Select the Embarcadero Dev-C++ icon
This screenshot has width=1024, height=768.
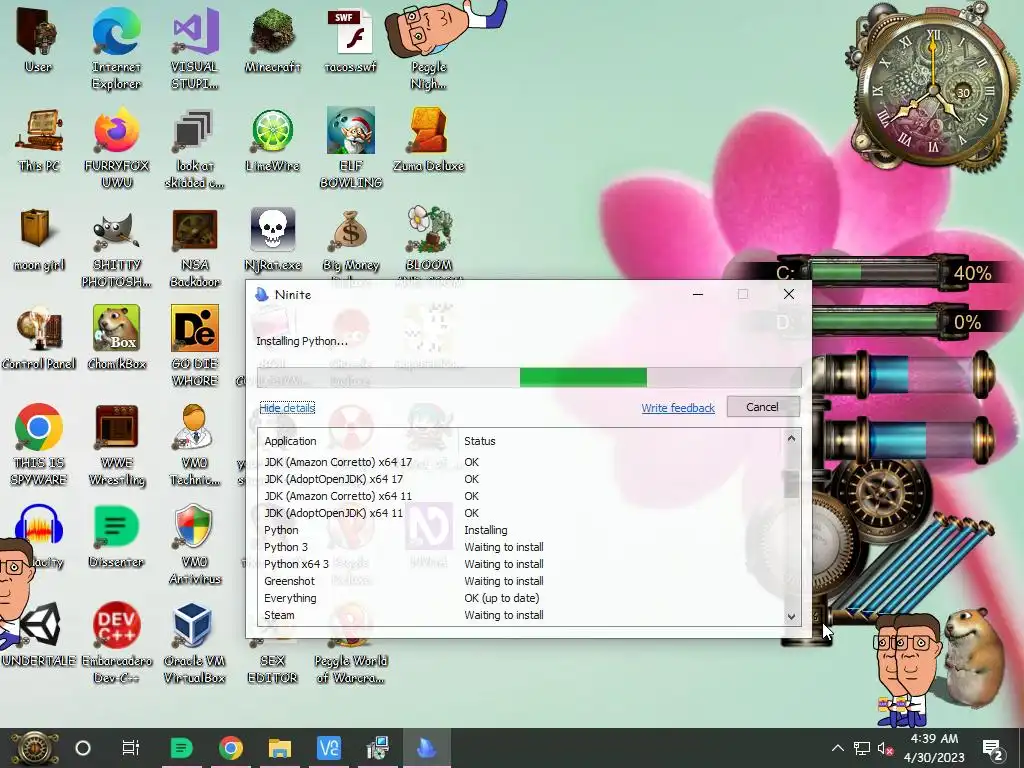(116, 643)
